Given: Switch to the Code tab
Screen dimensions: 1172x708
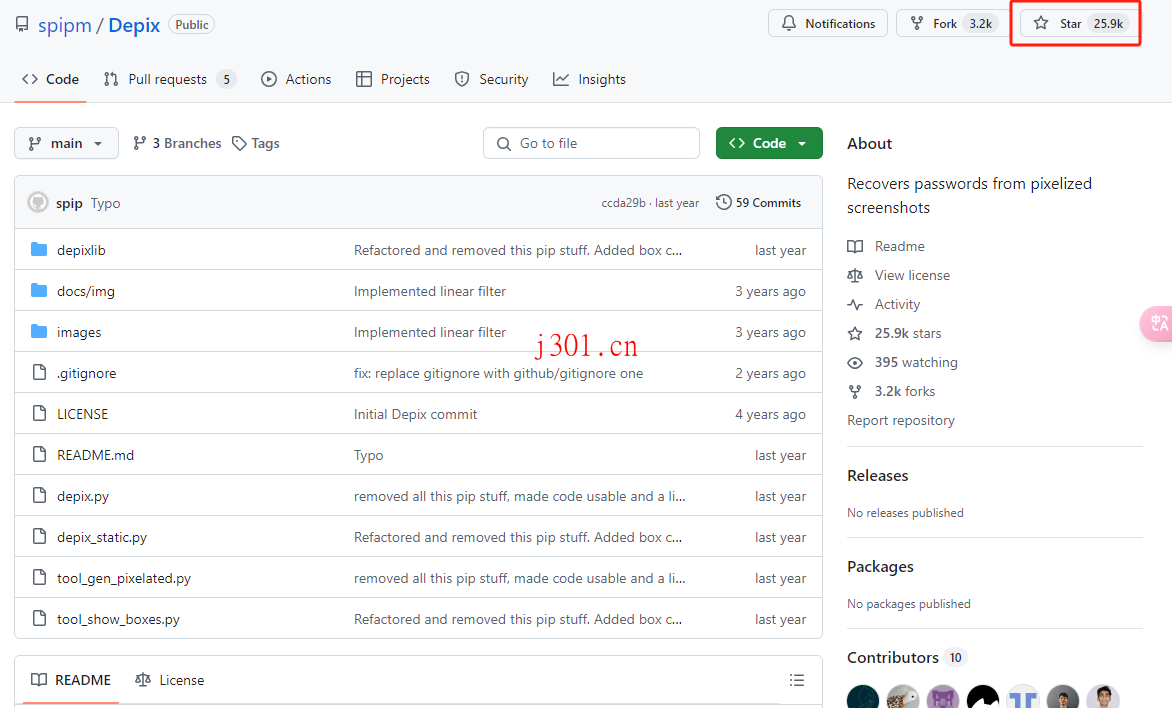Looking at the screenshot, I should click(51, 79).
